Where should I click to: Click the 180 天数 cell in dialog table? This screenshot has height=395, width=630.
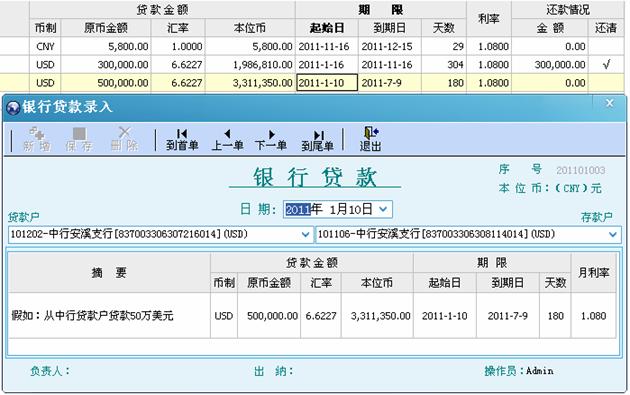coord(555,316)
